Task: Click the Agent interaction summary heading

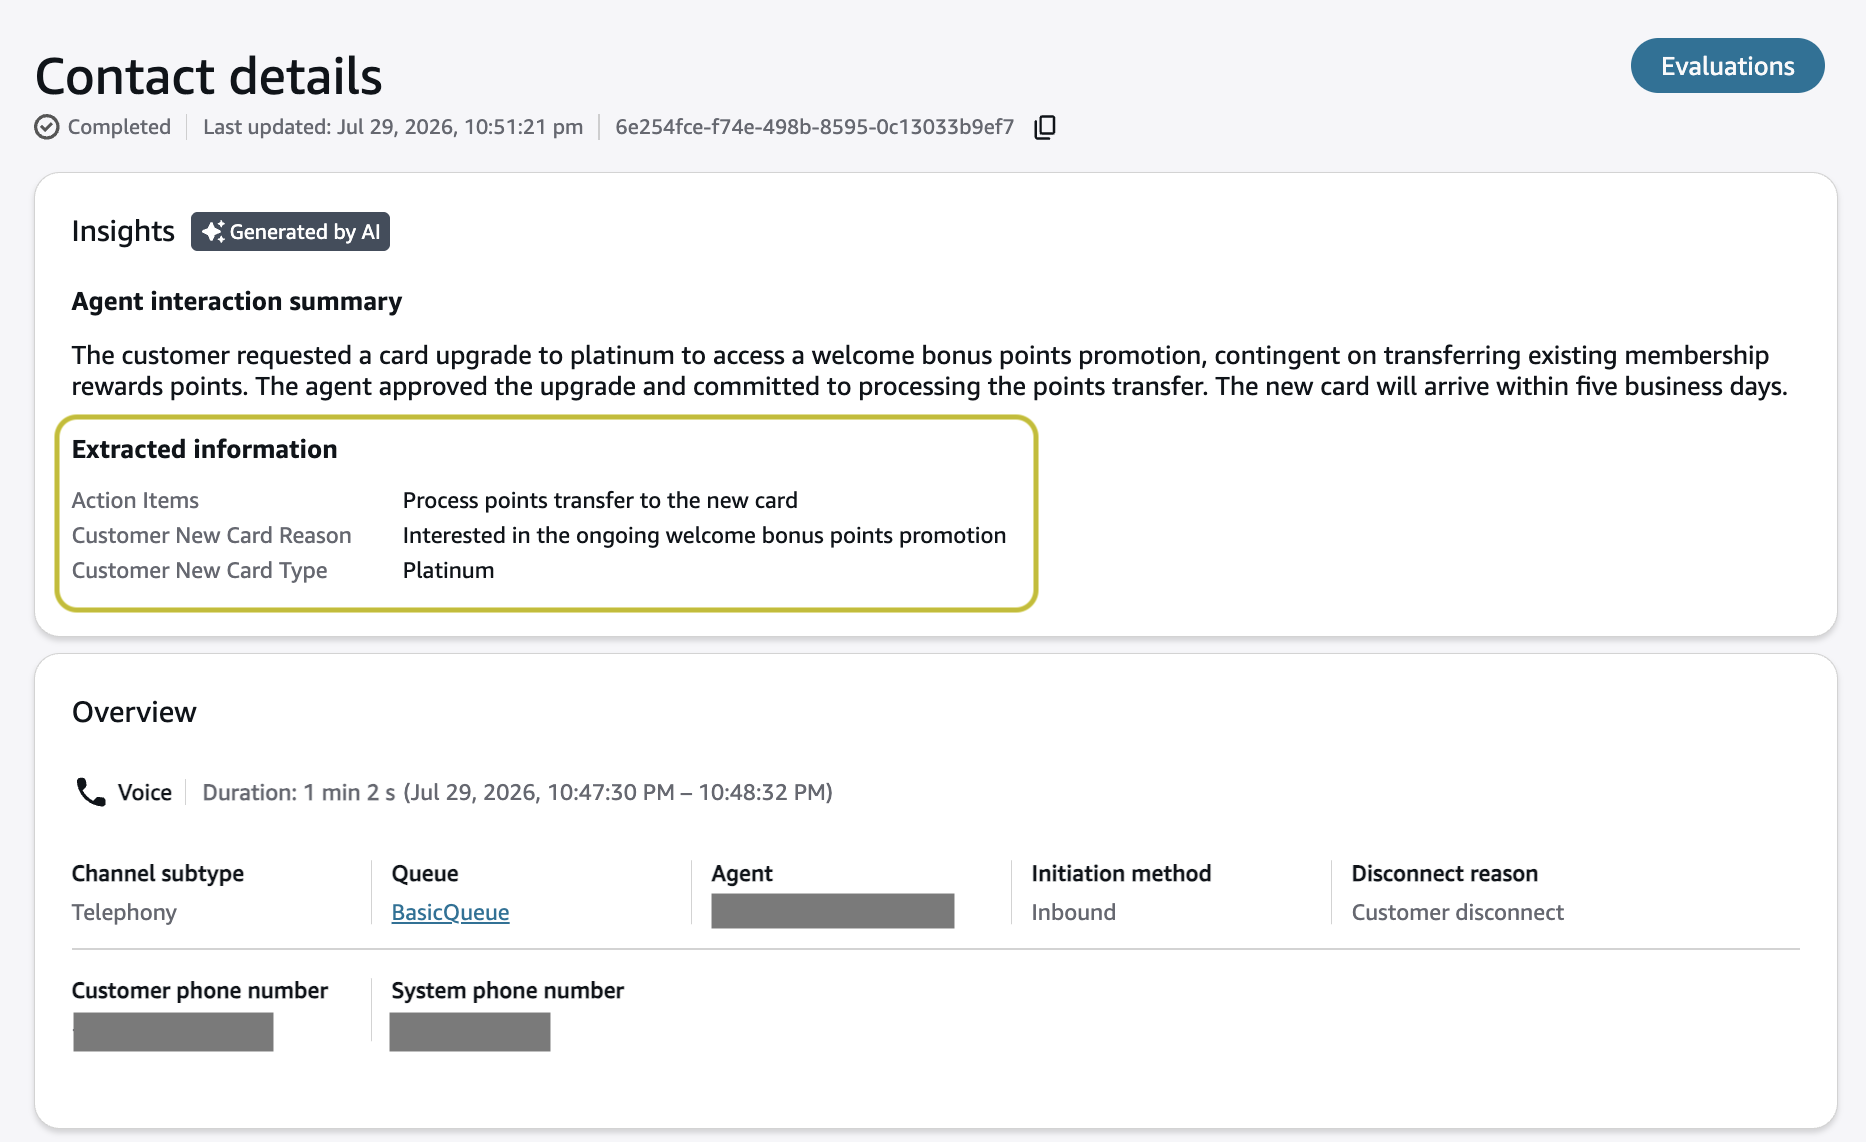Action: [x=237, y=301]
